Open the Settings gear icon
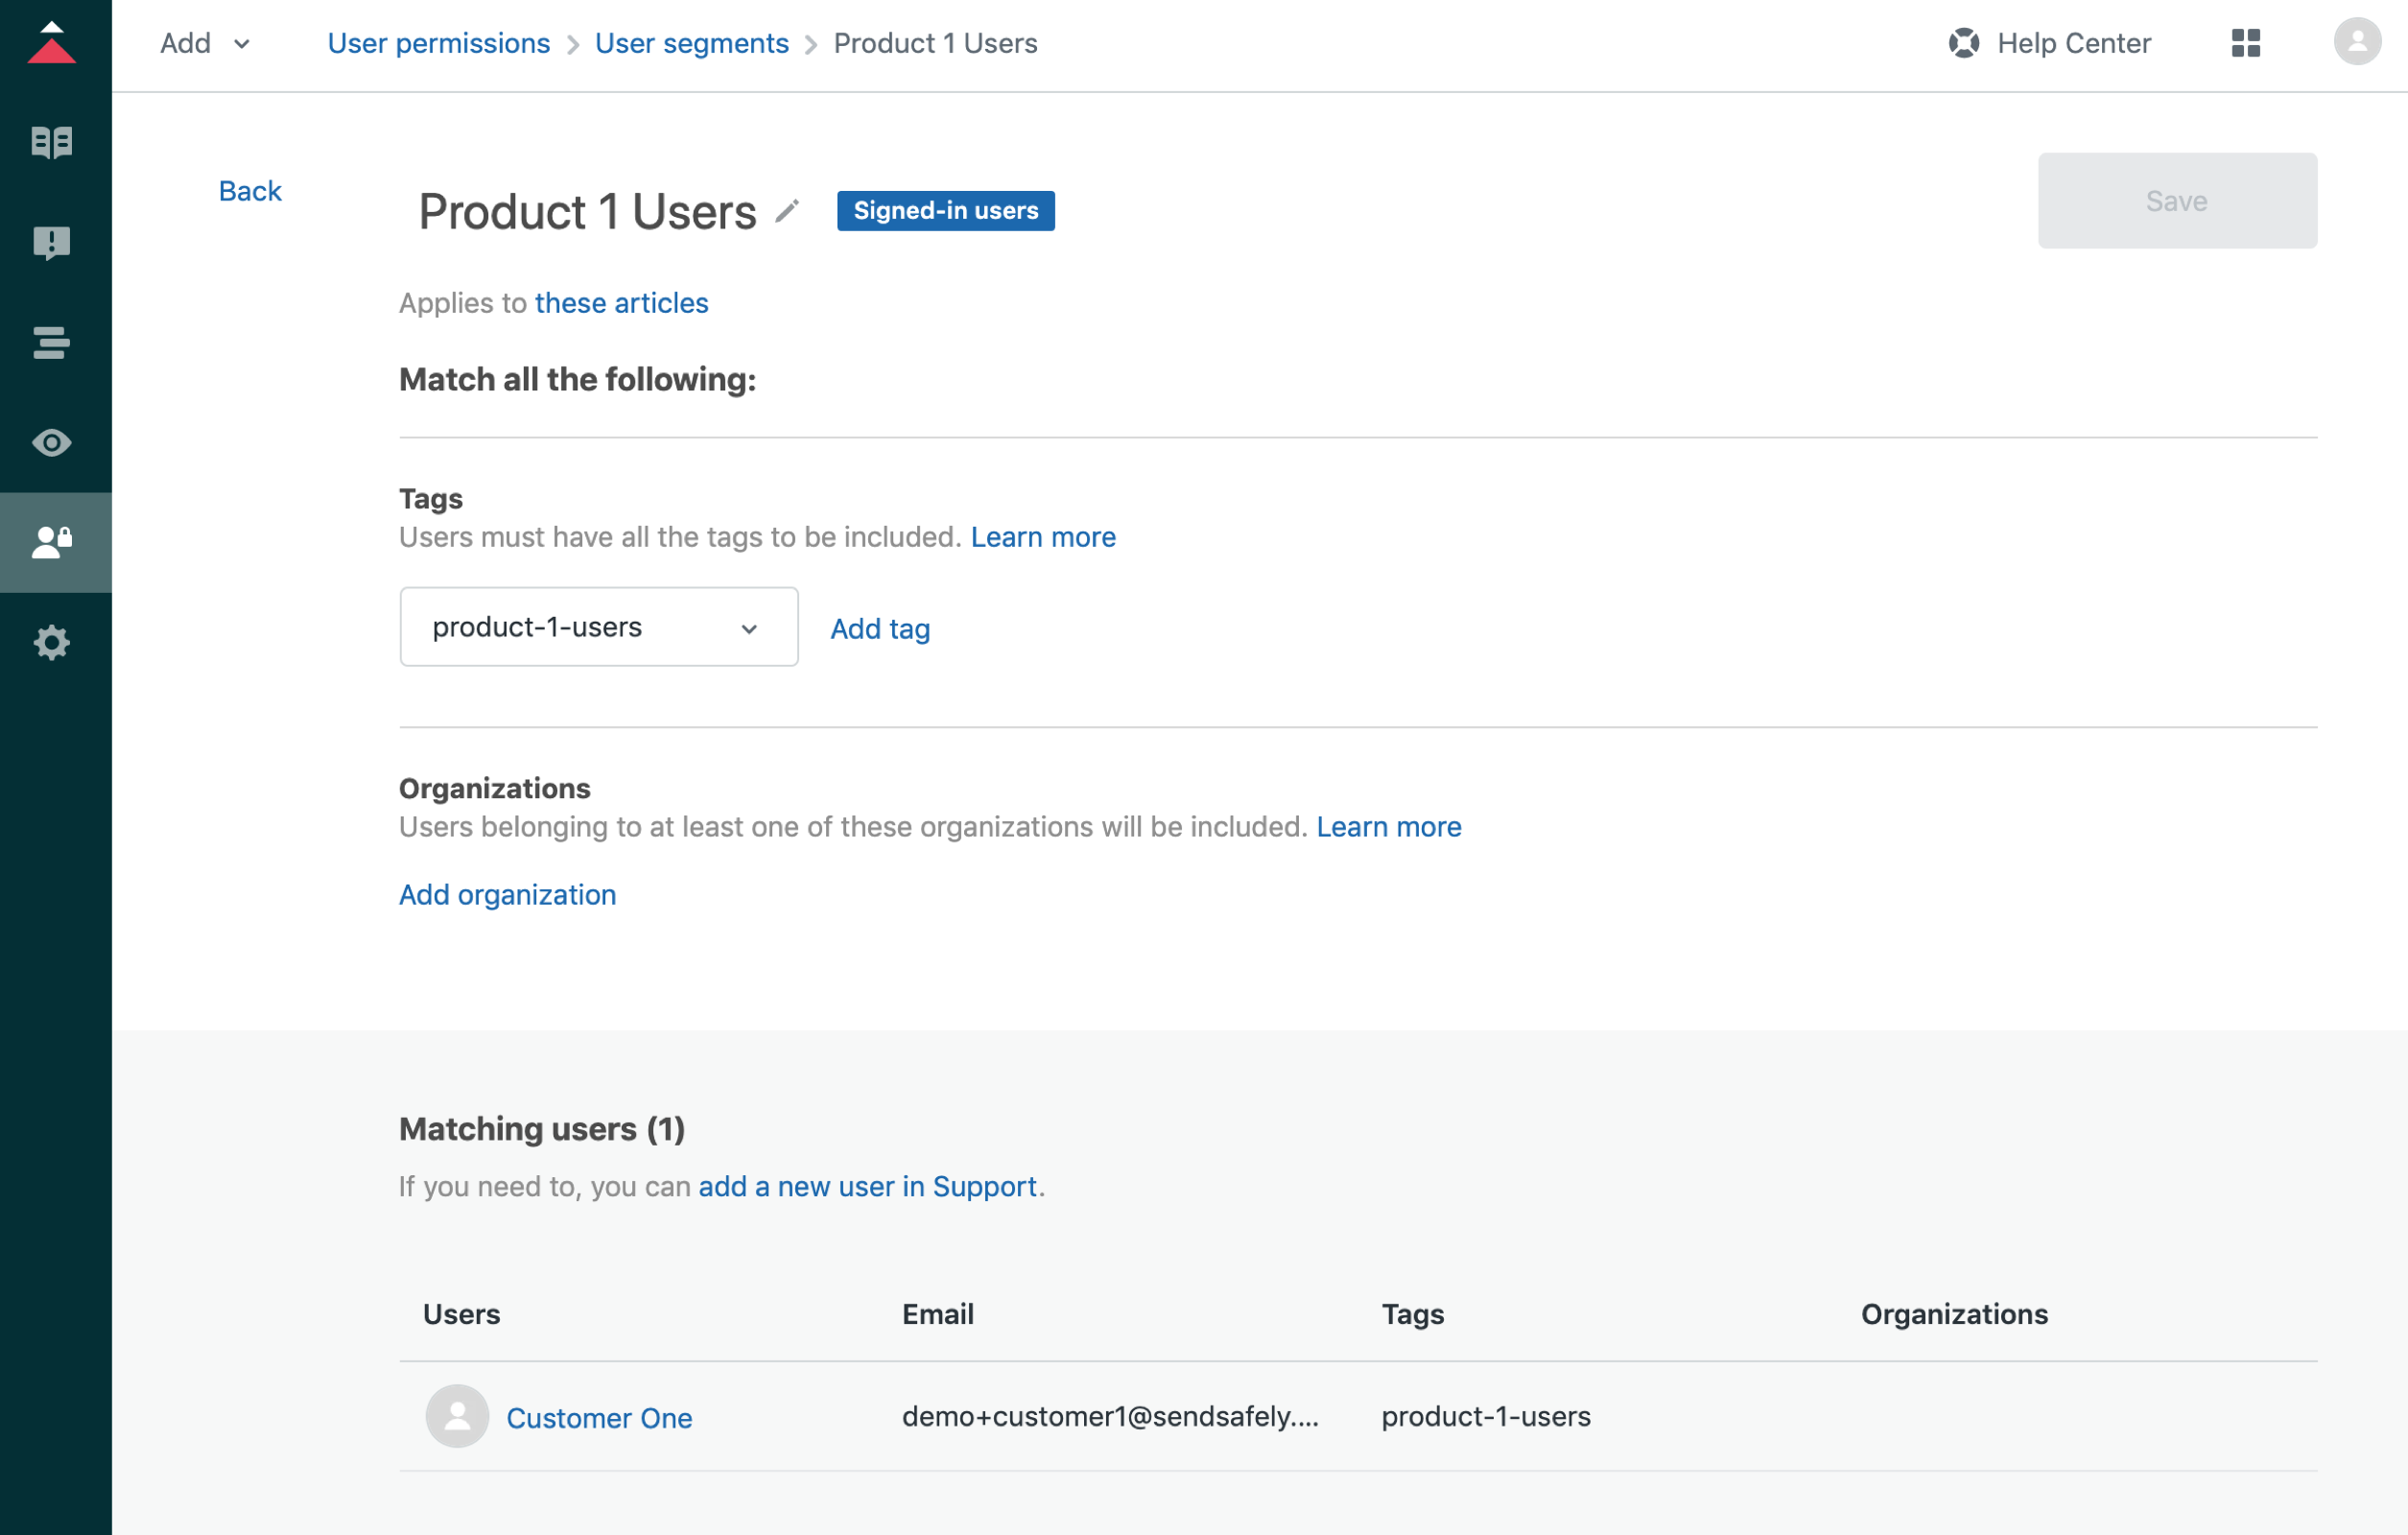Viewport: 2408px width, 1535px height. (x=52, y=642)
